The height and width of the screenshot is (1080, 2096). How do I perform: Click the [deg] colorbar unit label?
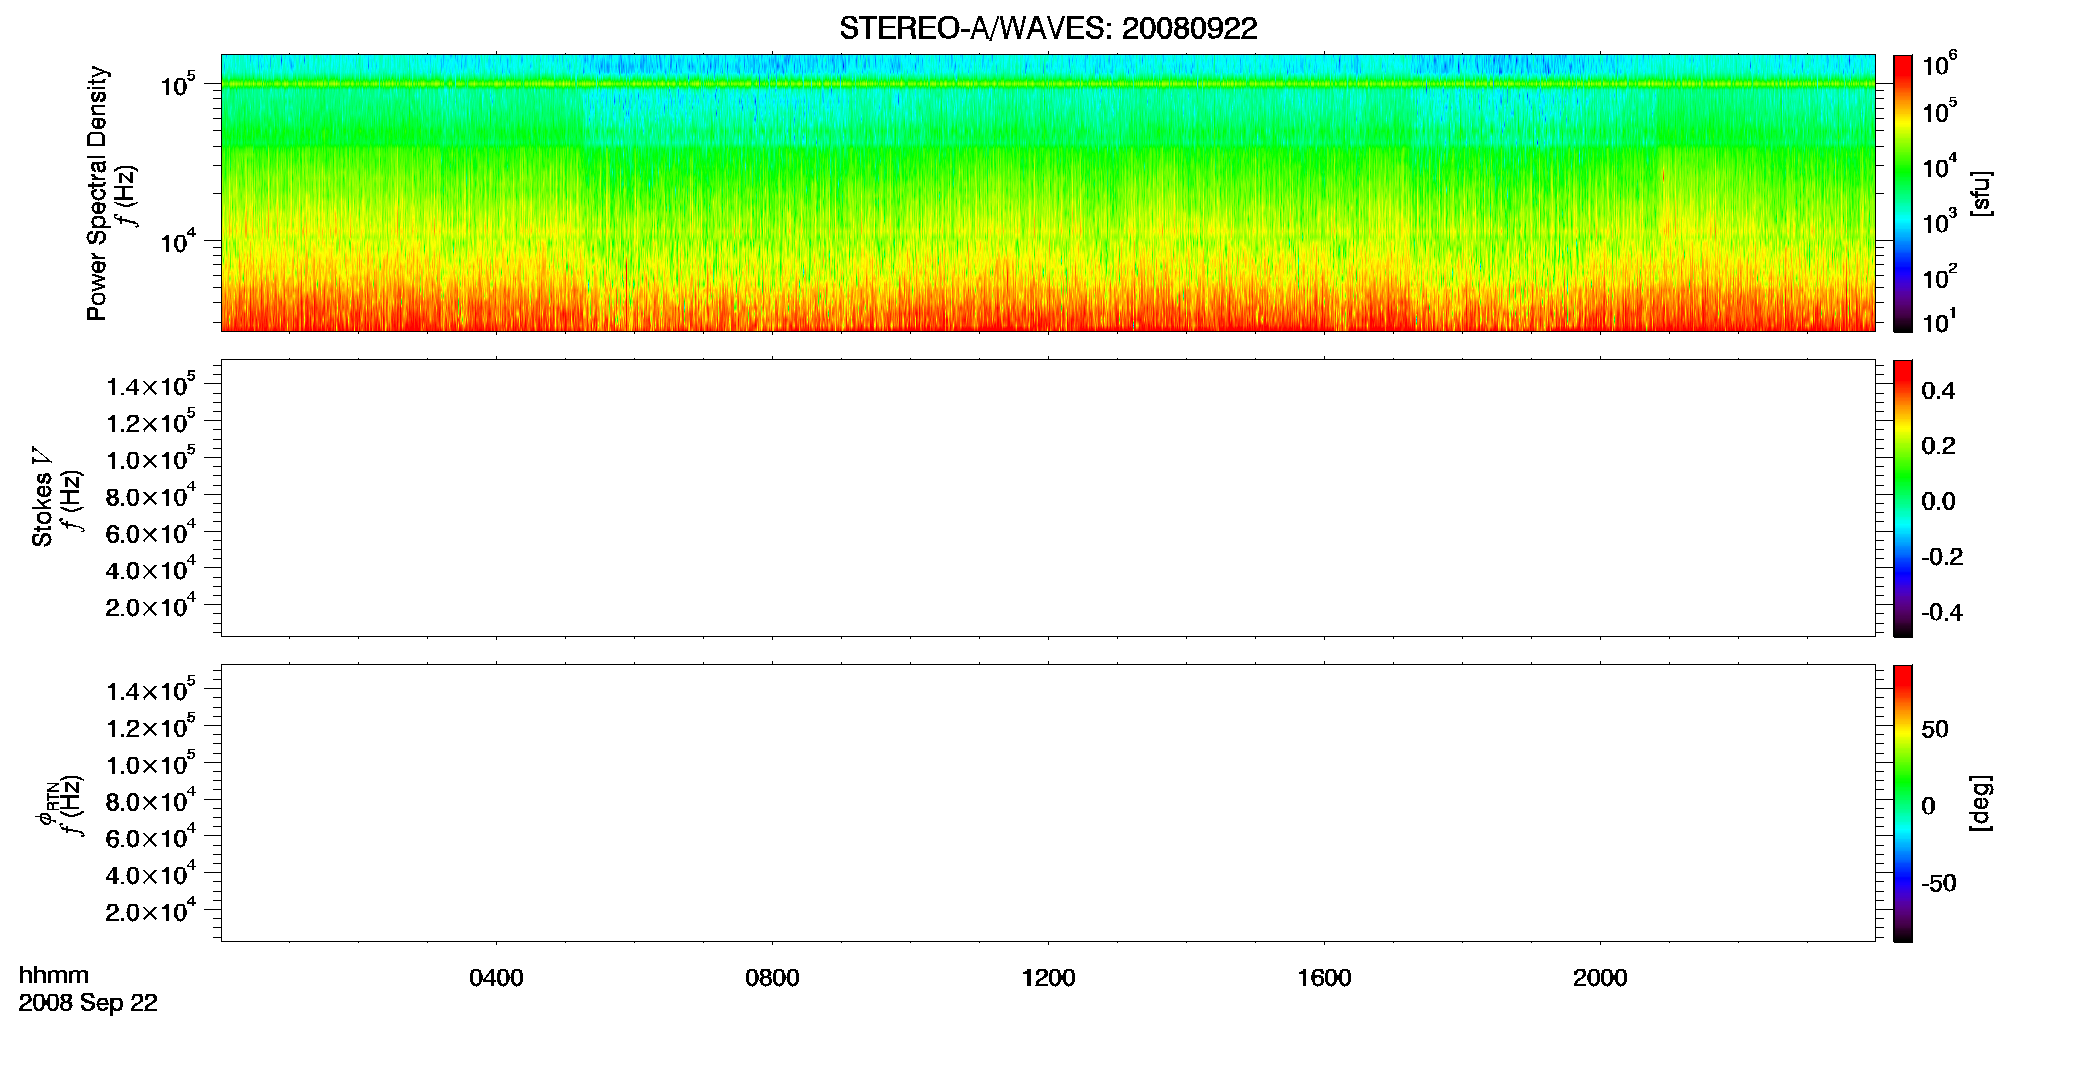point(1981,803)
